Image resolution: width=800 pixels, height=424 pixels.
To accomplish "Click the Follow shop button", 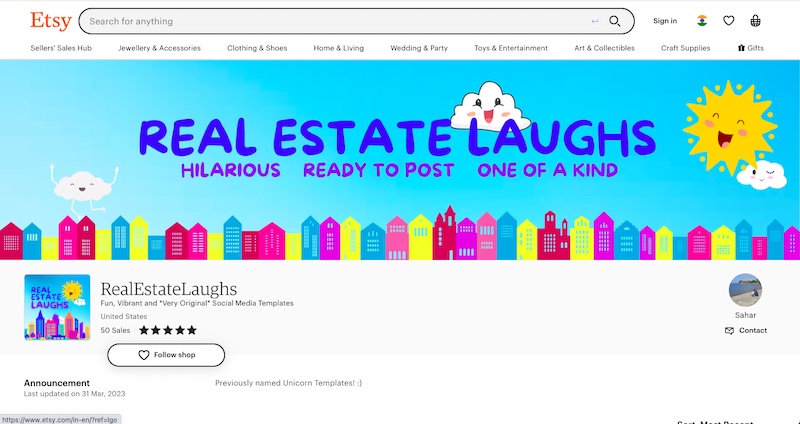I will (x=166, y=355).
